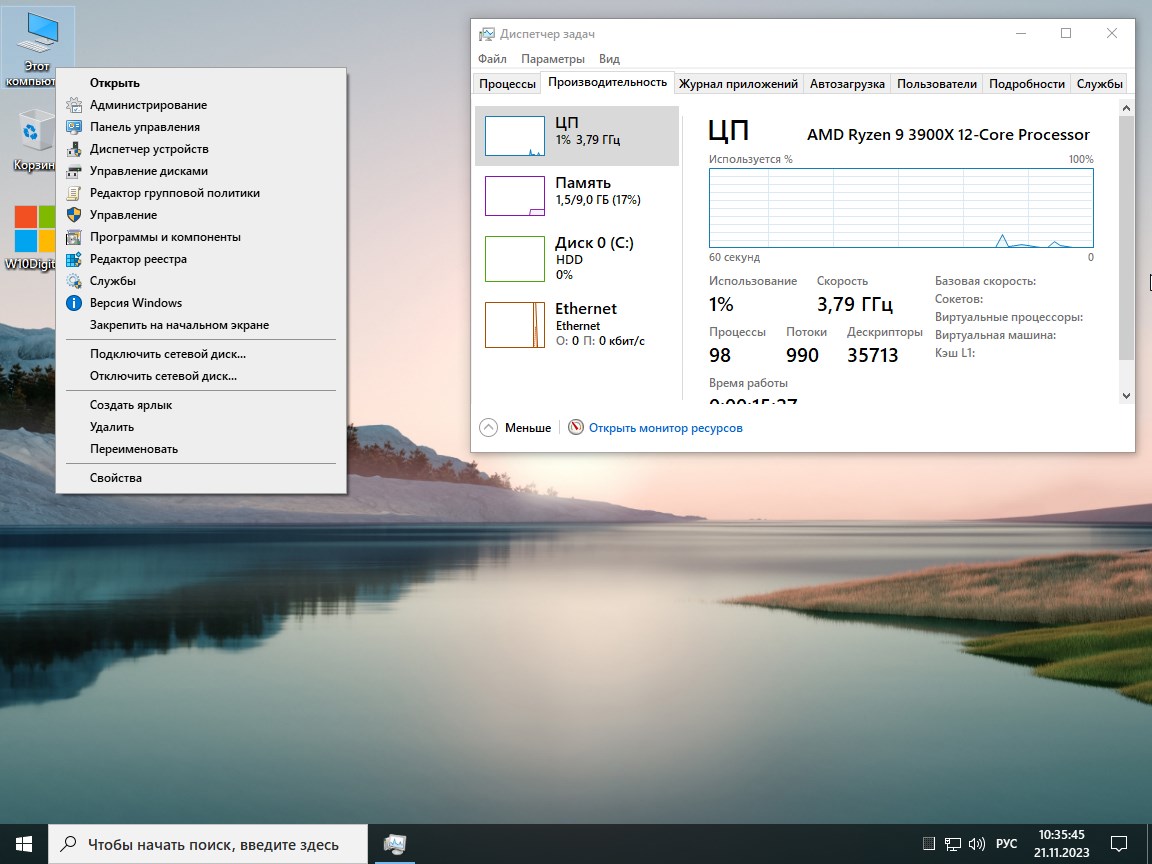Click the Resource Monitor gauge icon

(x=576, y=428)
